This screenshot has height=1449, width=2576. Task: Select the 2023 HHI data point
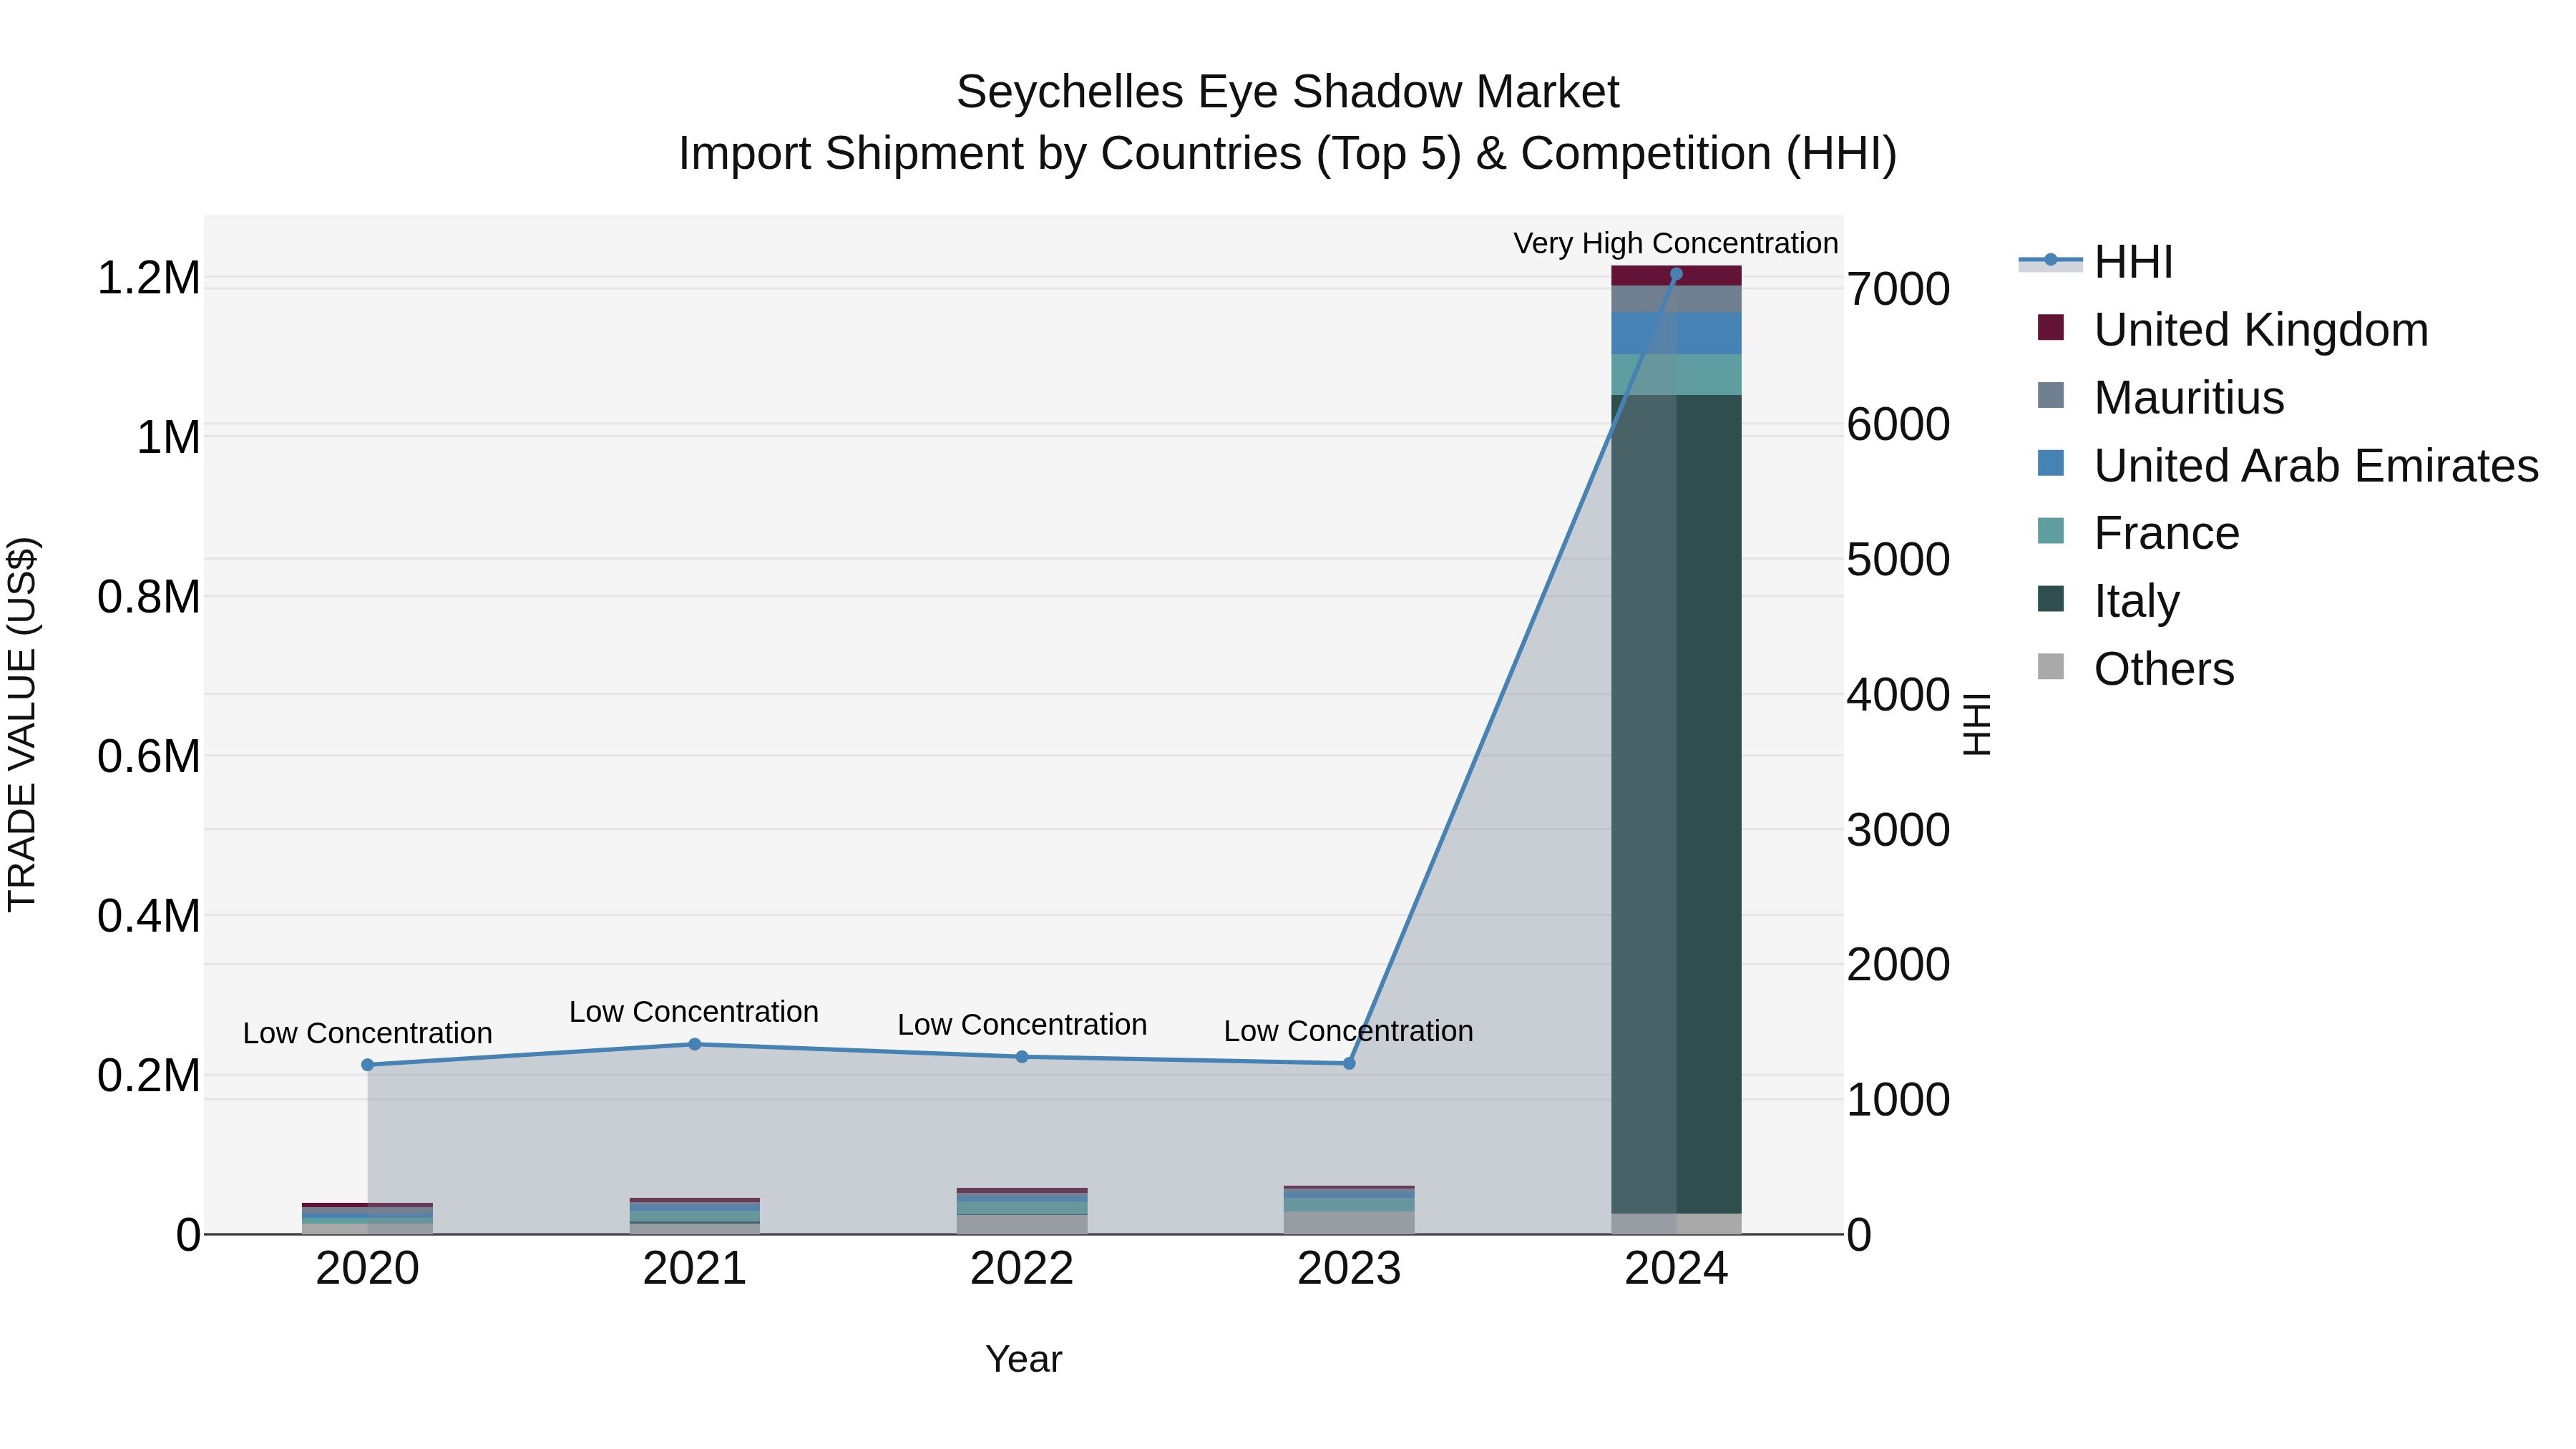point(1349,1063)
